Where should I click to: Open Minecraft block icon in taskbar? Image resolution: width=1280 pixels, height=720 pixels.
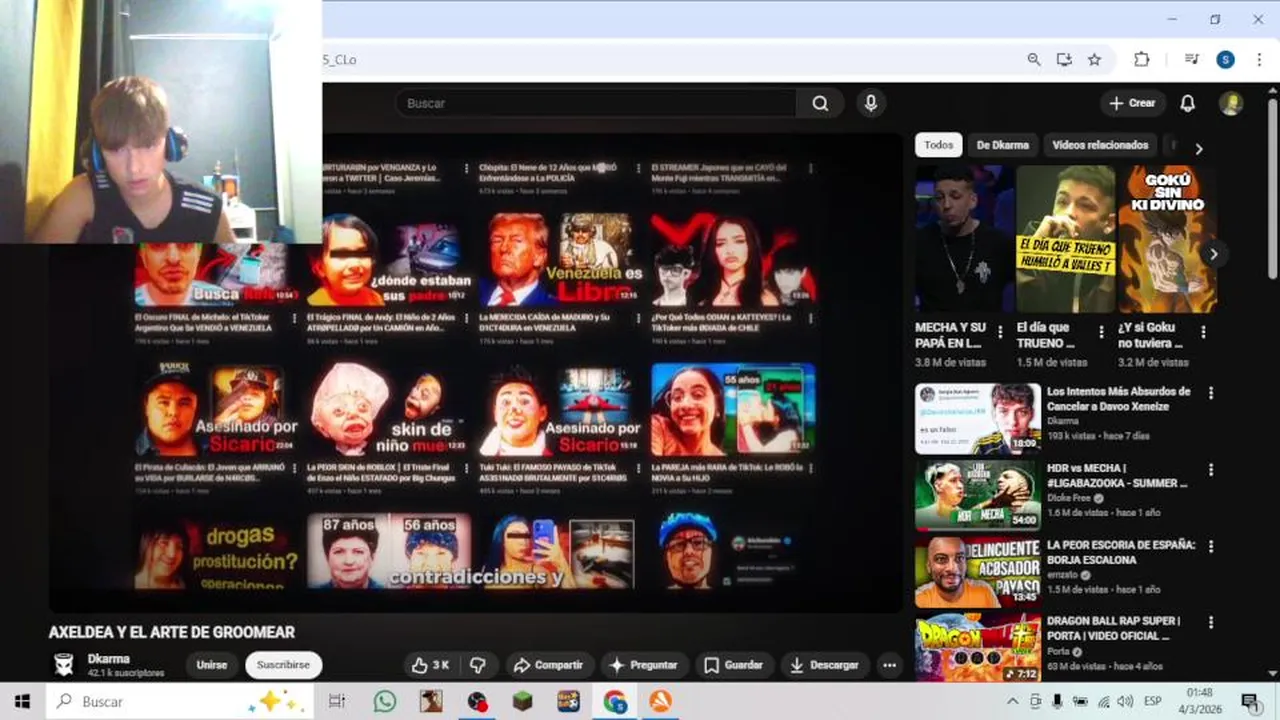pos(523,702)
